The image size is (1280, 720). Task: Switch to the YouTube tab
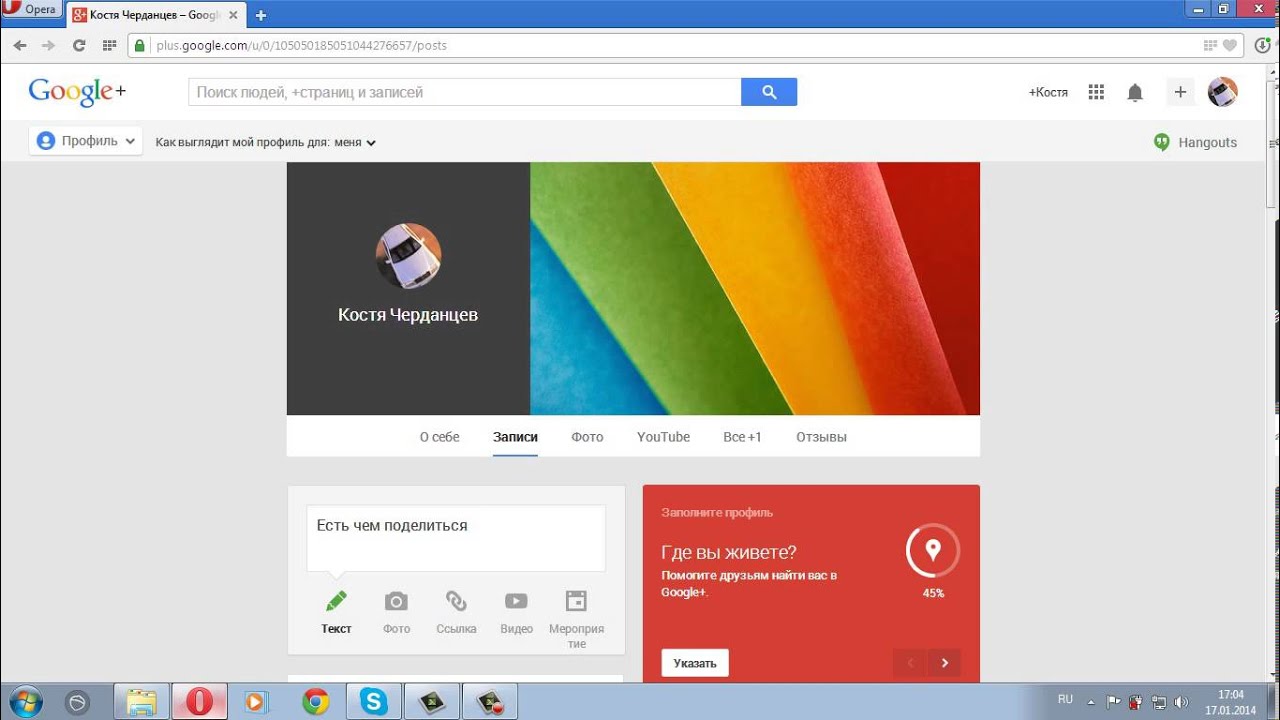point(663,437)
